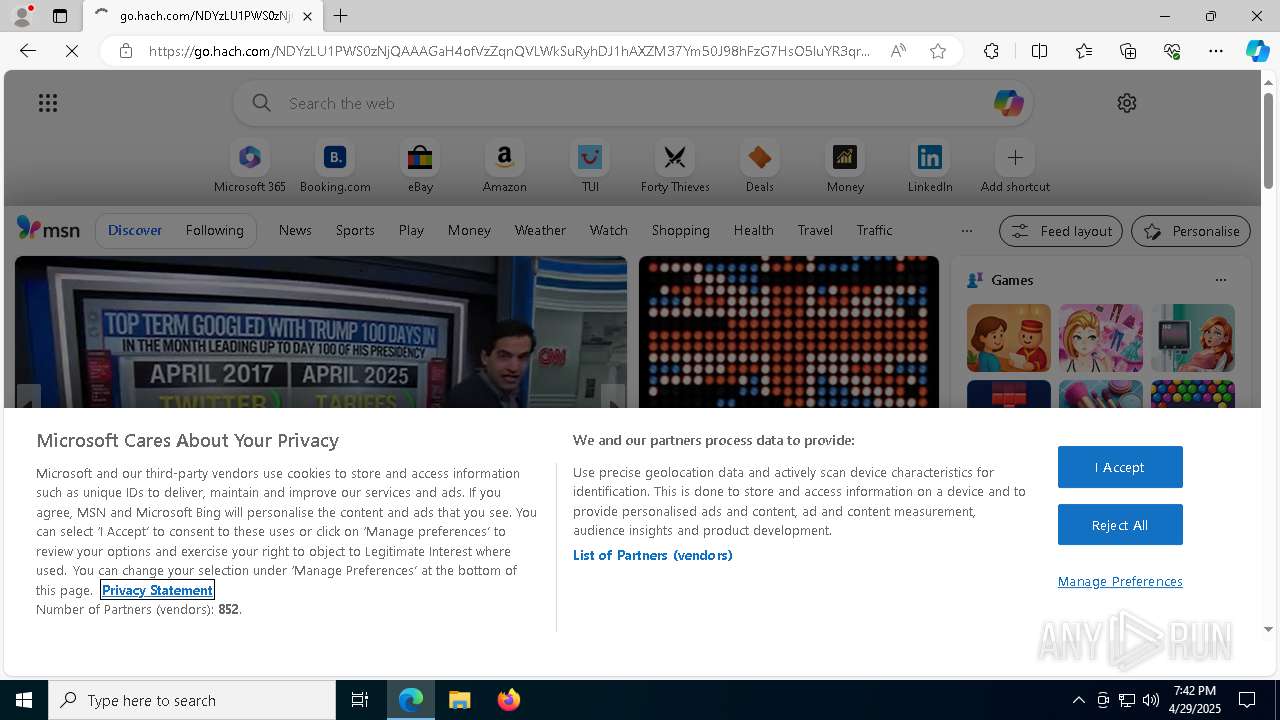
Task: Open the Sports section
Action: coord(355,230)
